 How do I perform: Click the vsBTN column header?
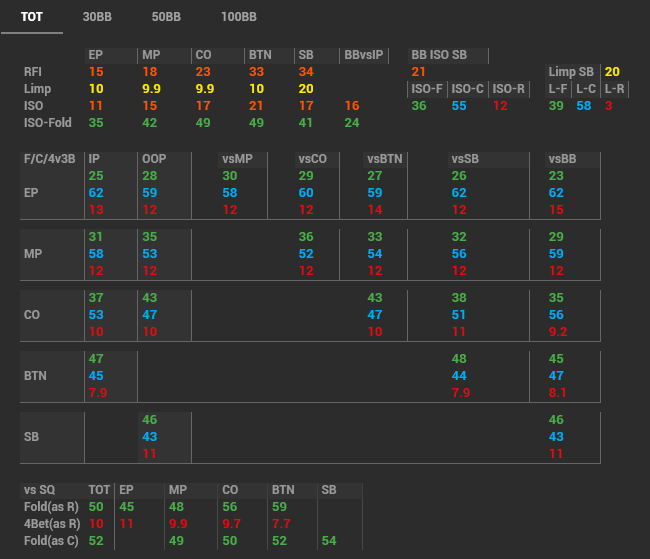384,158
